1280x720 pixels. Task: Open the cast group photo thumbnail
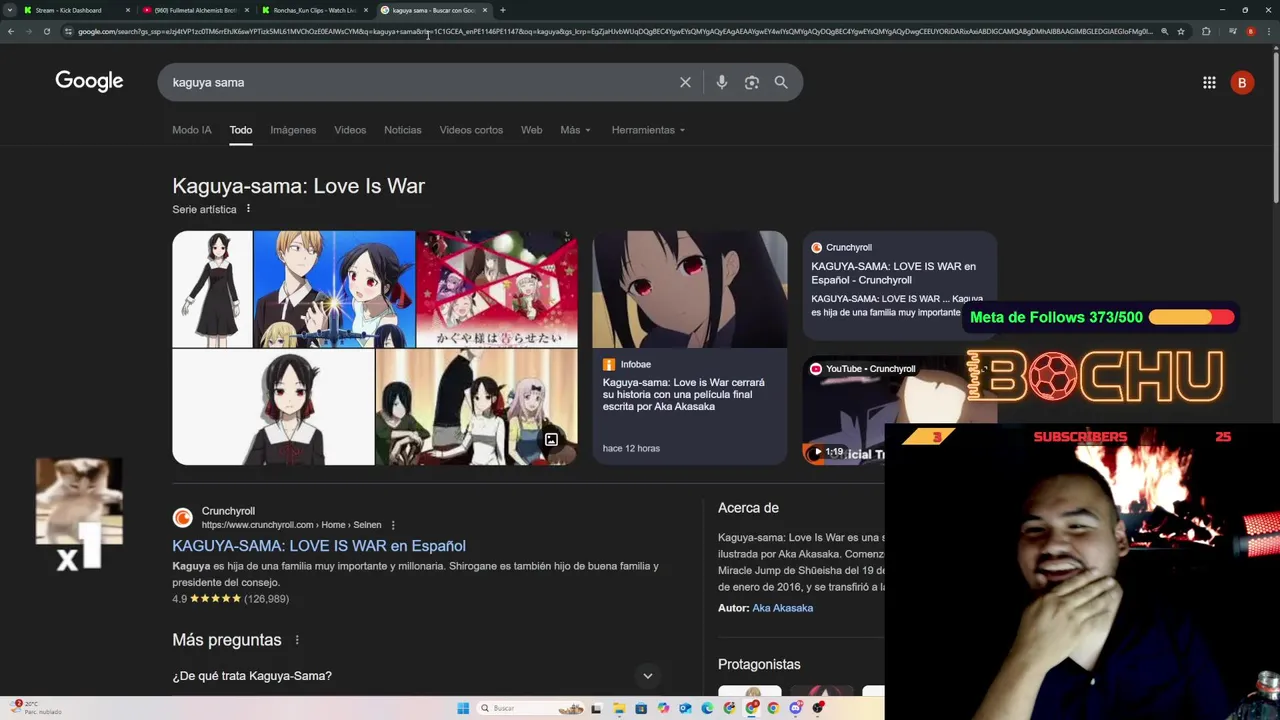click(x=476, y=407)
